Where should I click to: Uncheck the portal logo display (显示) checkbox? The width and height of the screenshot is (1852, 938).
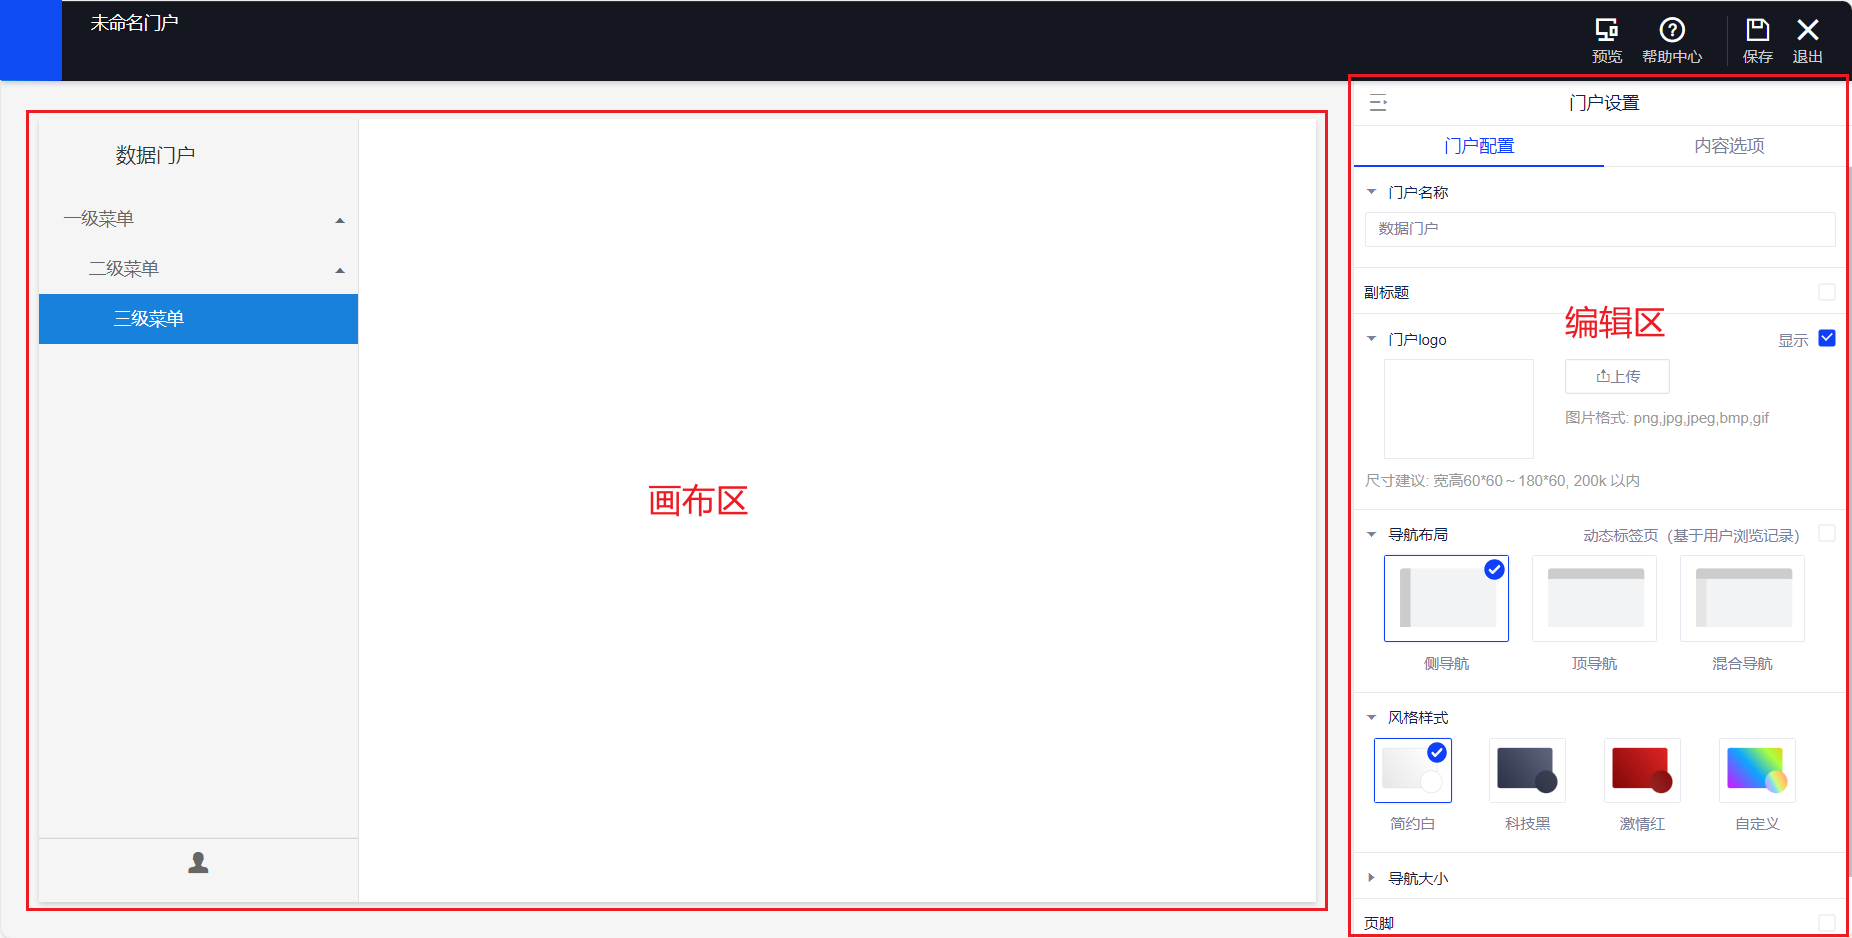(1826, 338)
